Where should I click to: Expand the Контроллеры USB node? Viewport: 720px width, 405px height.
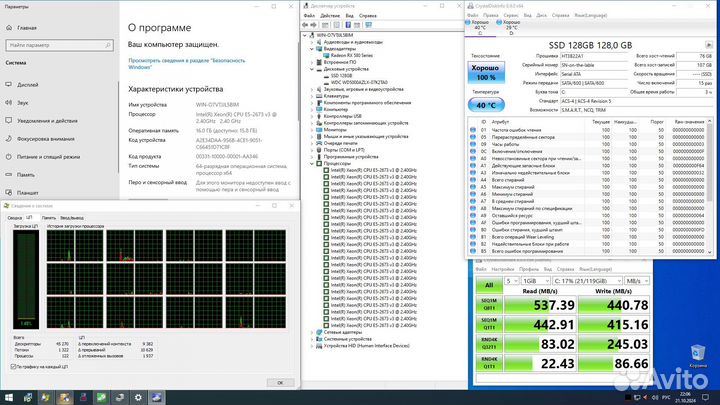point(312,117)
